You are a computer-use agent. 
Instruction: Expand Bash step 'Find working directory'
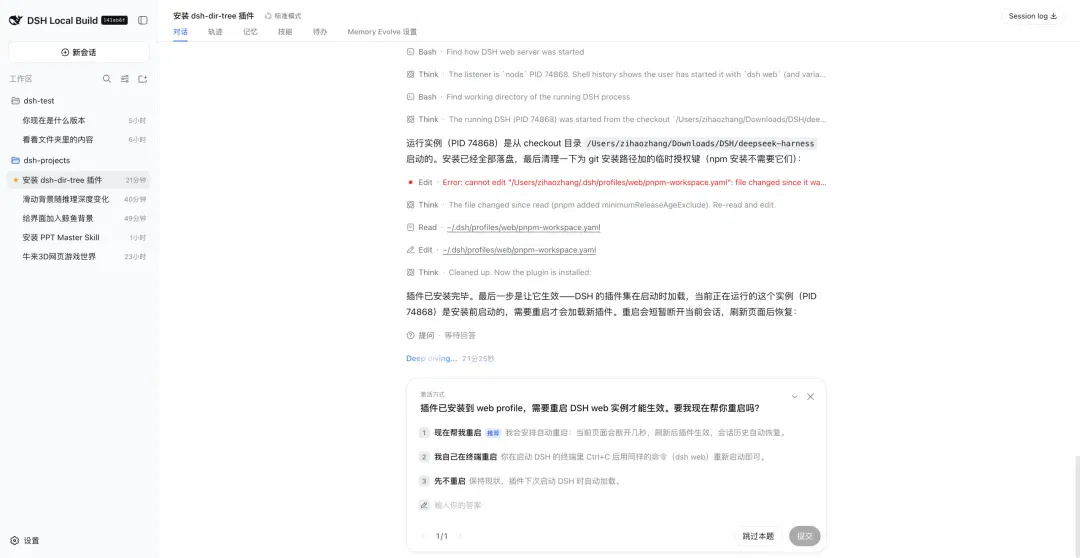coord(518,97)
